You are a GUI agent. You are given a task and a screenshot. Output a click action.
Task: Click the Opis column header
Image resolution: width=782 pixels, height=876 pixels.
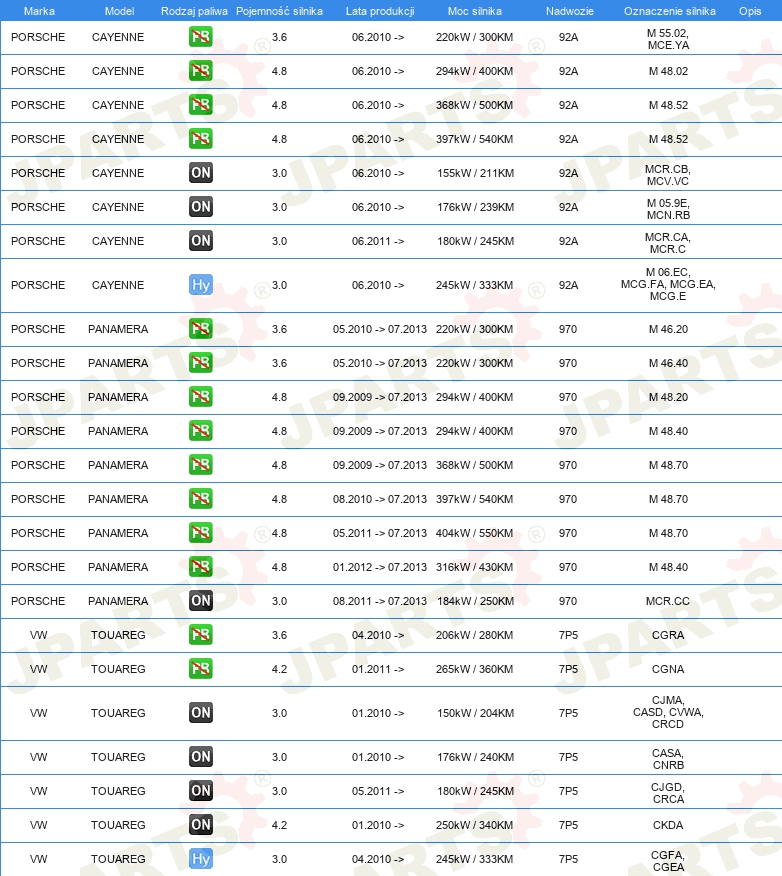pyautogui.click(x=750, y=11)
